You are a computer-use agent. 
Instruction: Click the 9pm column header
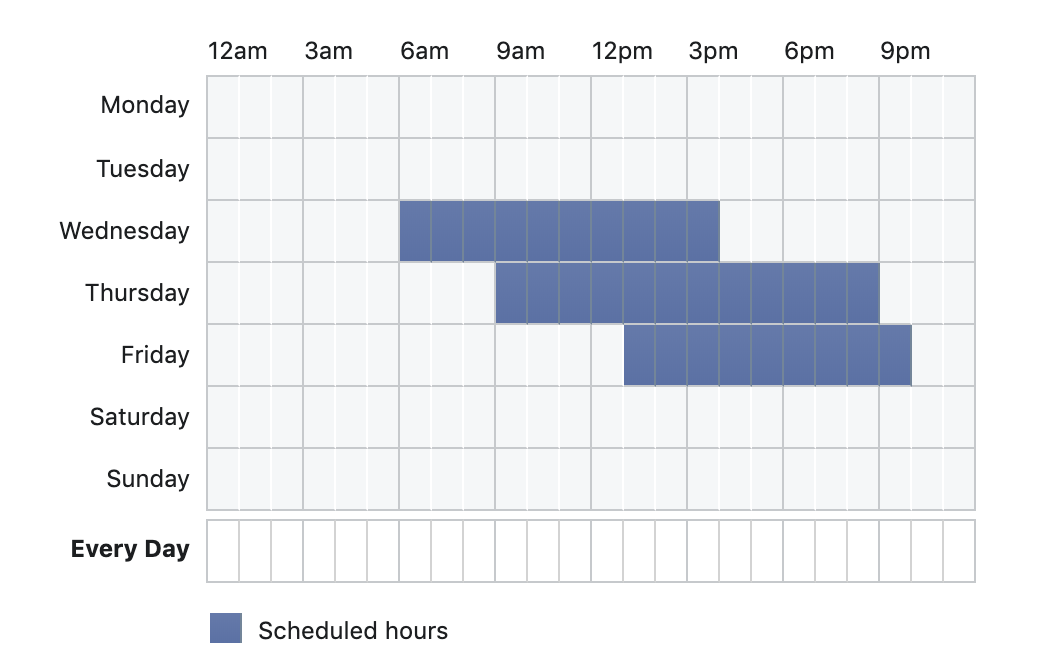[905, 52]
